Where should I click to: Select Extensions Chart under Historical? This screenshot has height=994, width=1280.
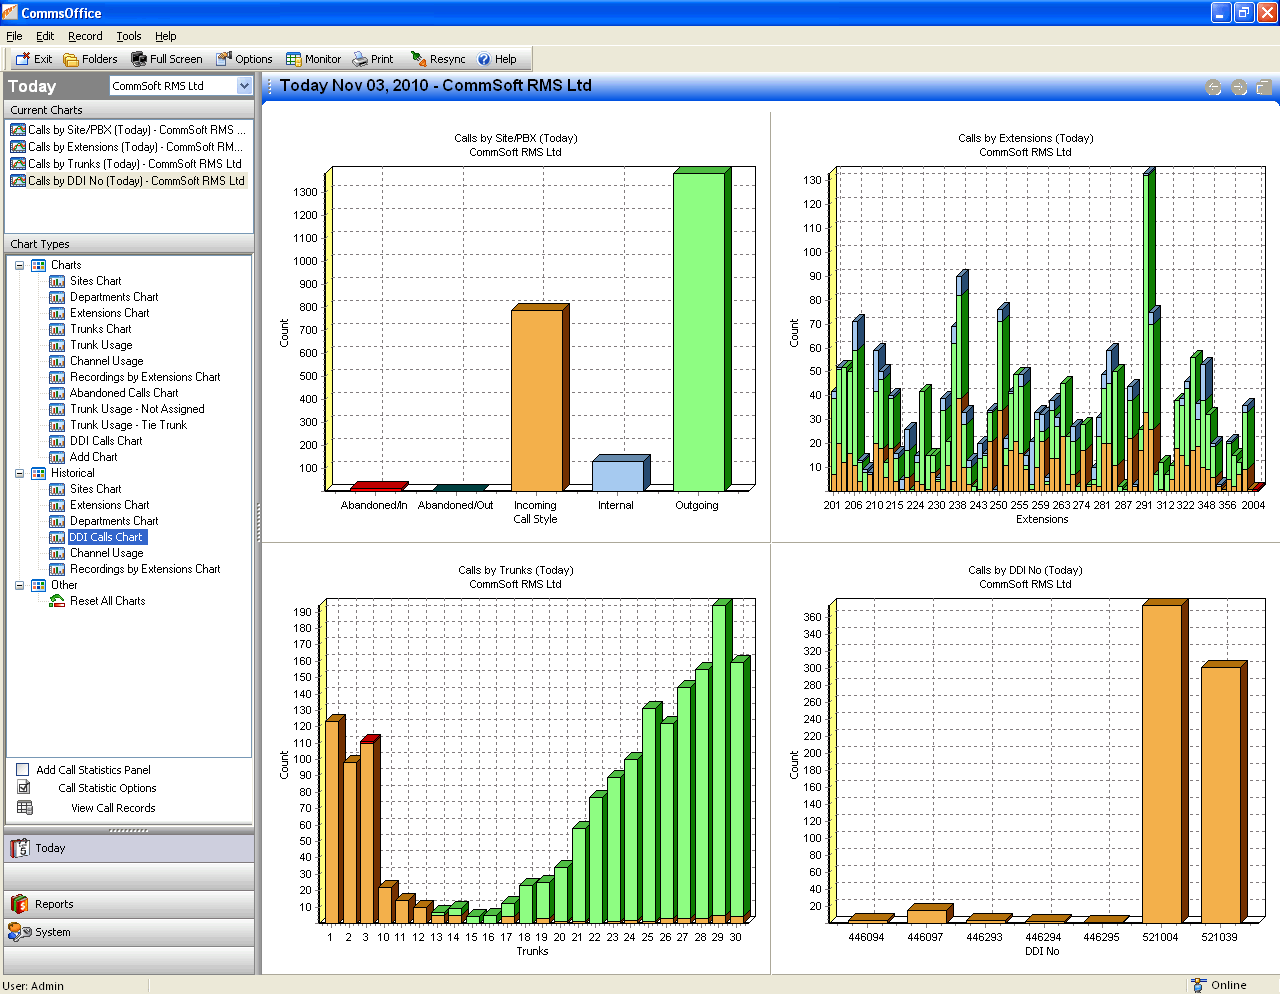click(x=109, y=505)
